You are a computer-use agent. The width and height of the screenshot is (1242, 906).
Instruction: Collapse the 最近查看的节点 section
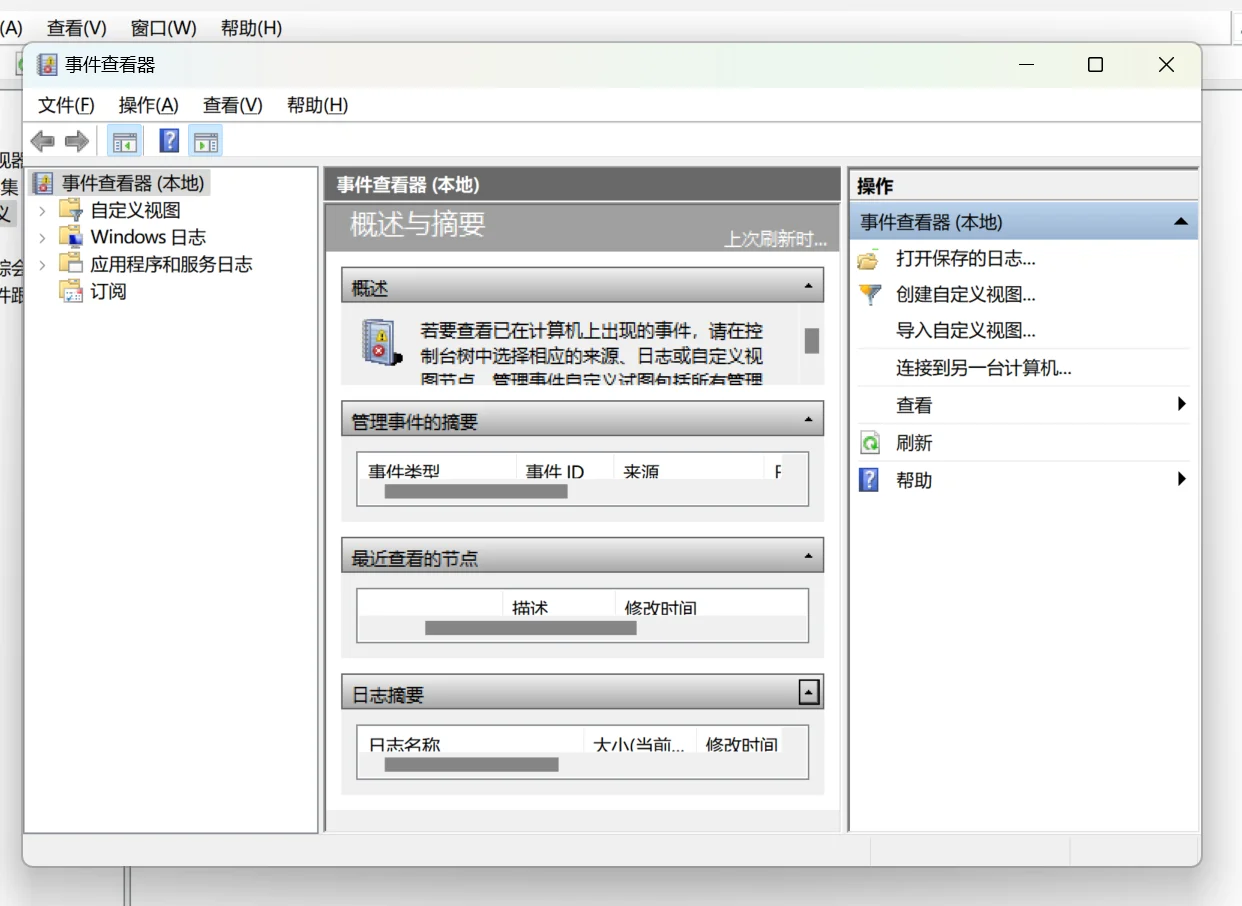pos(809,555)
